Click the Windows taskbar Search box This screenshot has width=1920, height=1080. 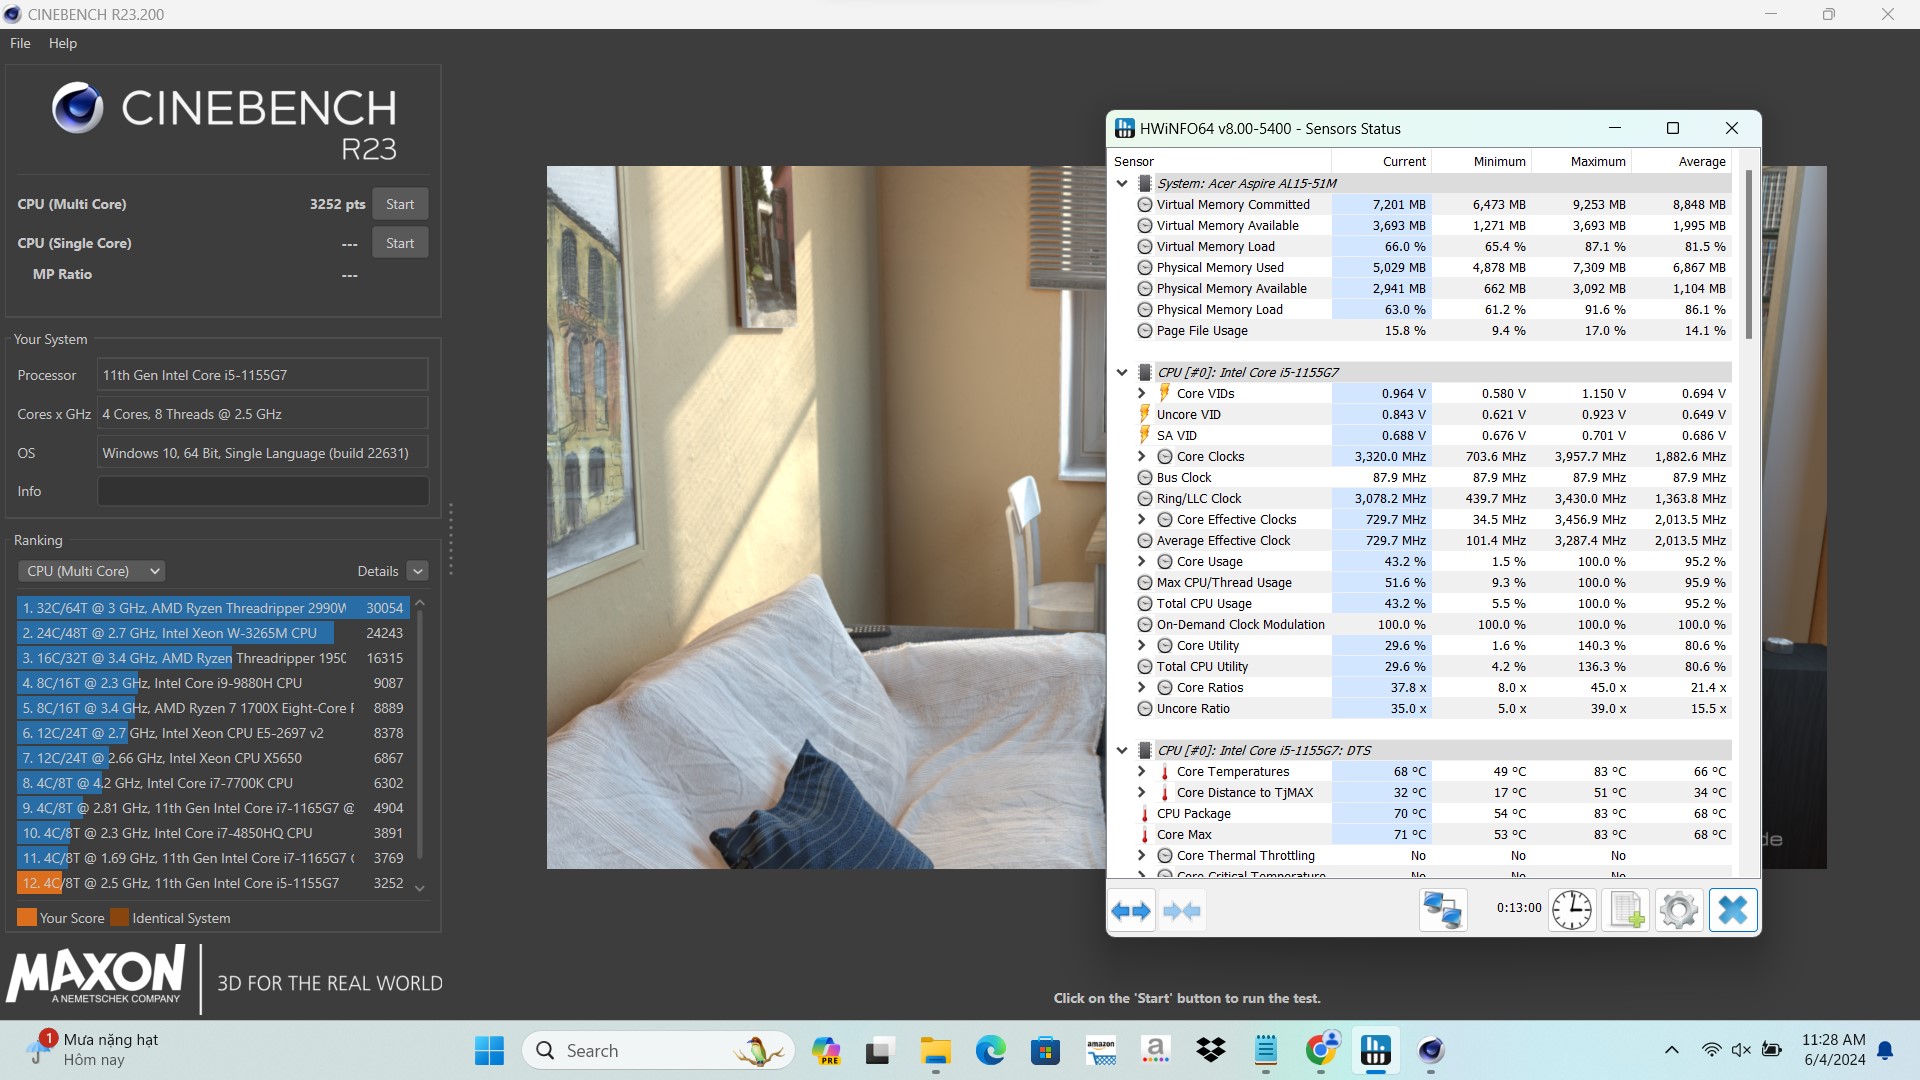658,1050
